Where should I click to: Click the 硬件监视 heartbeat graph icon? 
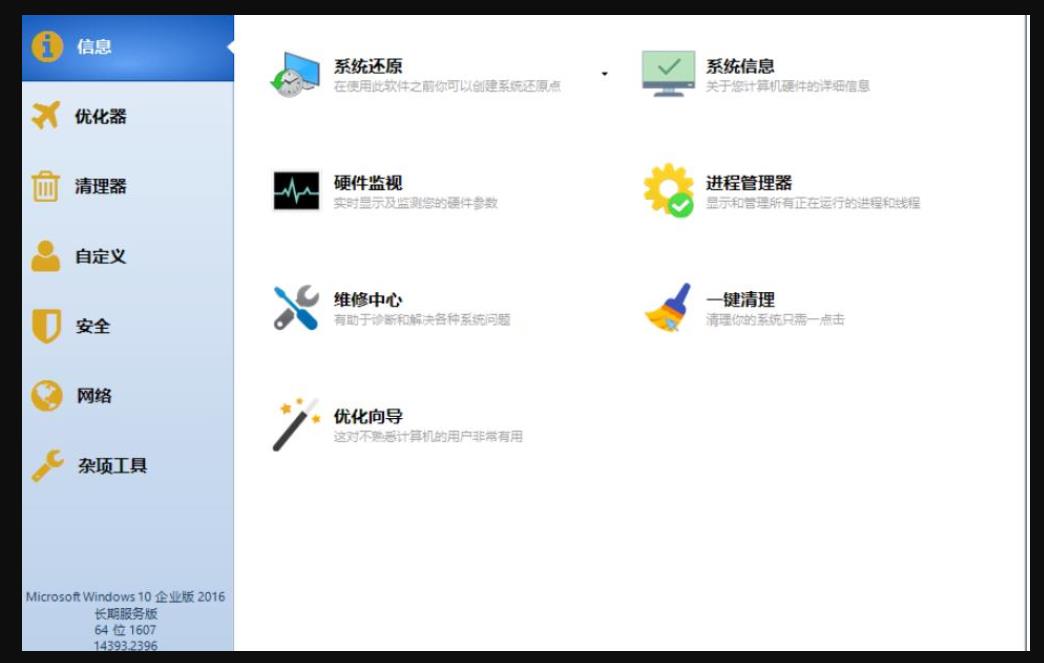pos(296,190)
